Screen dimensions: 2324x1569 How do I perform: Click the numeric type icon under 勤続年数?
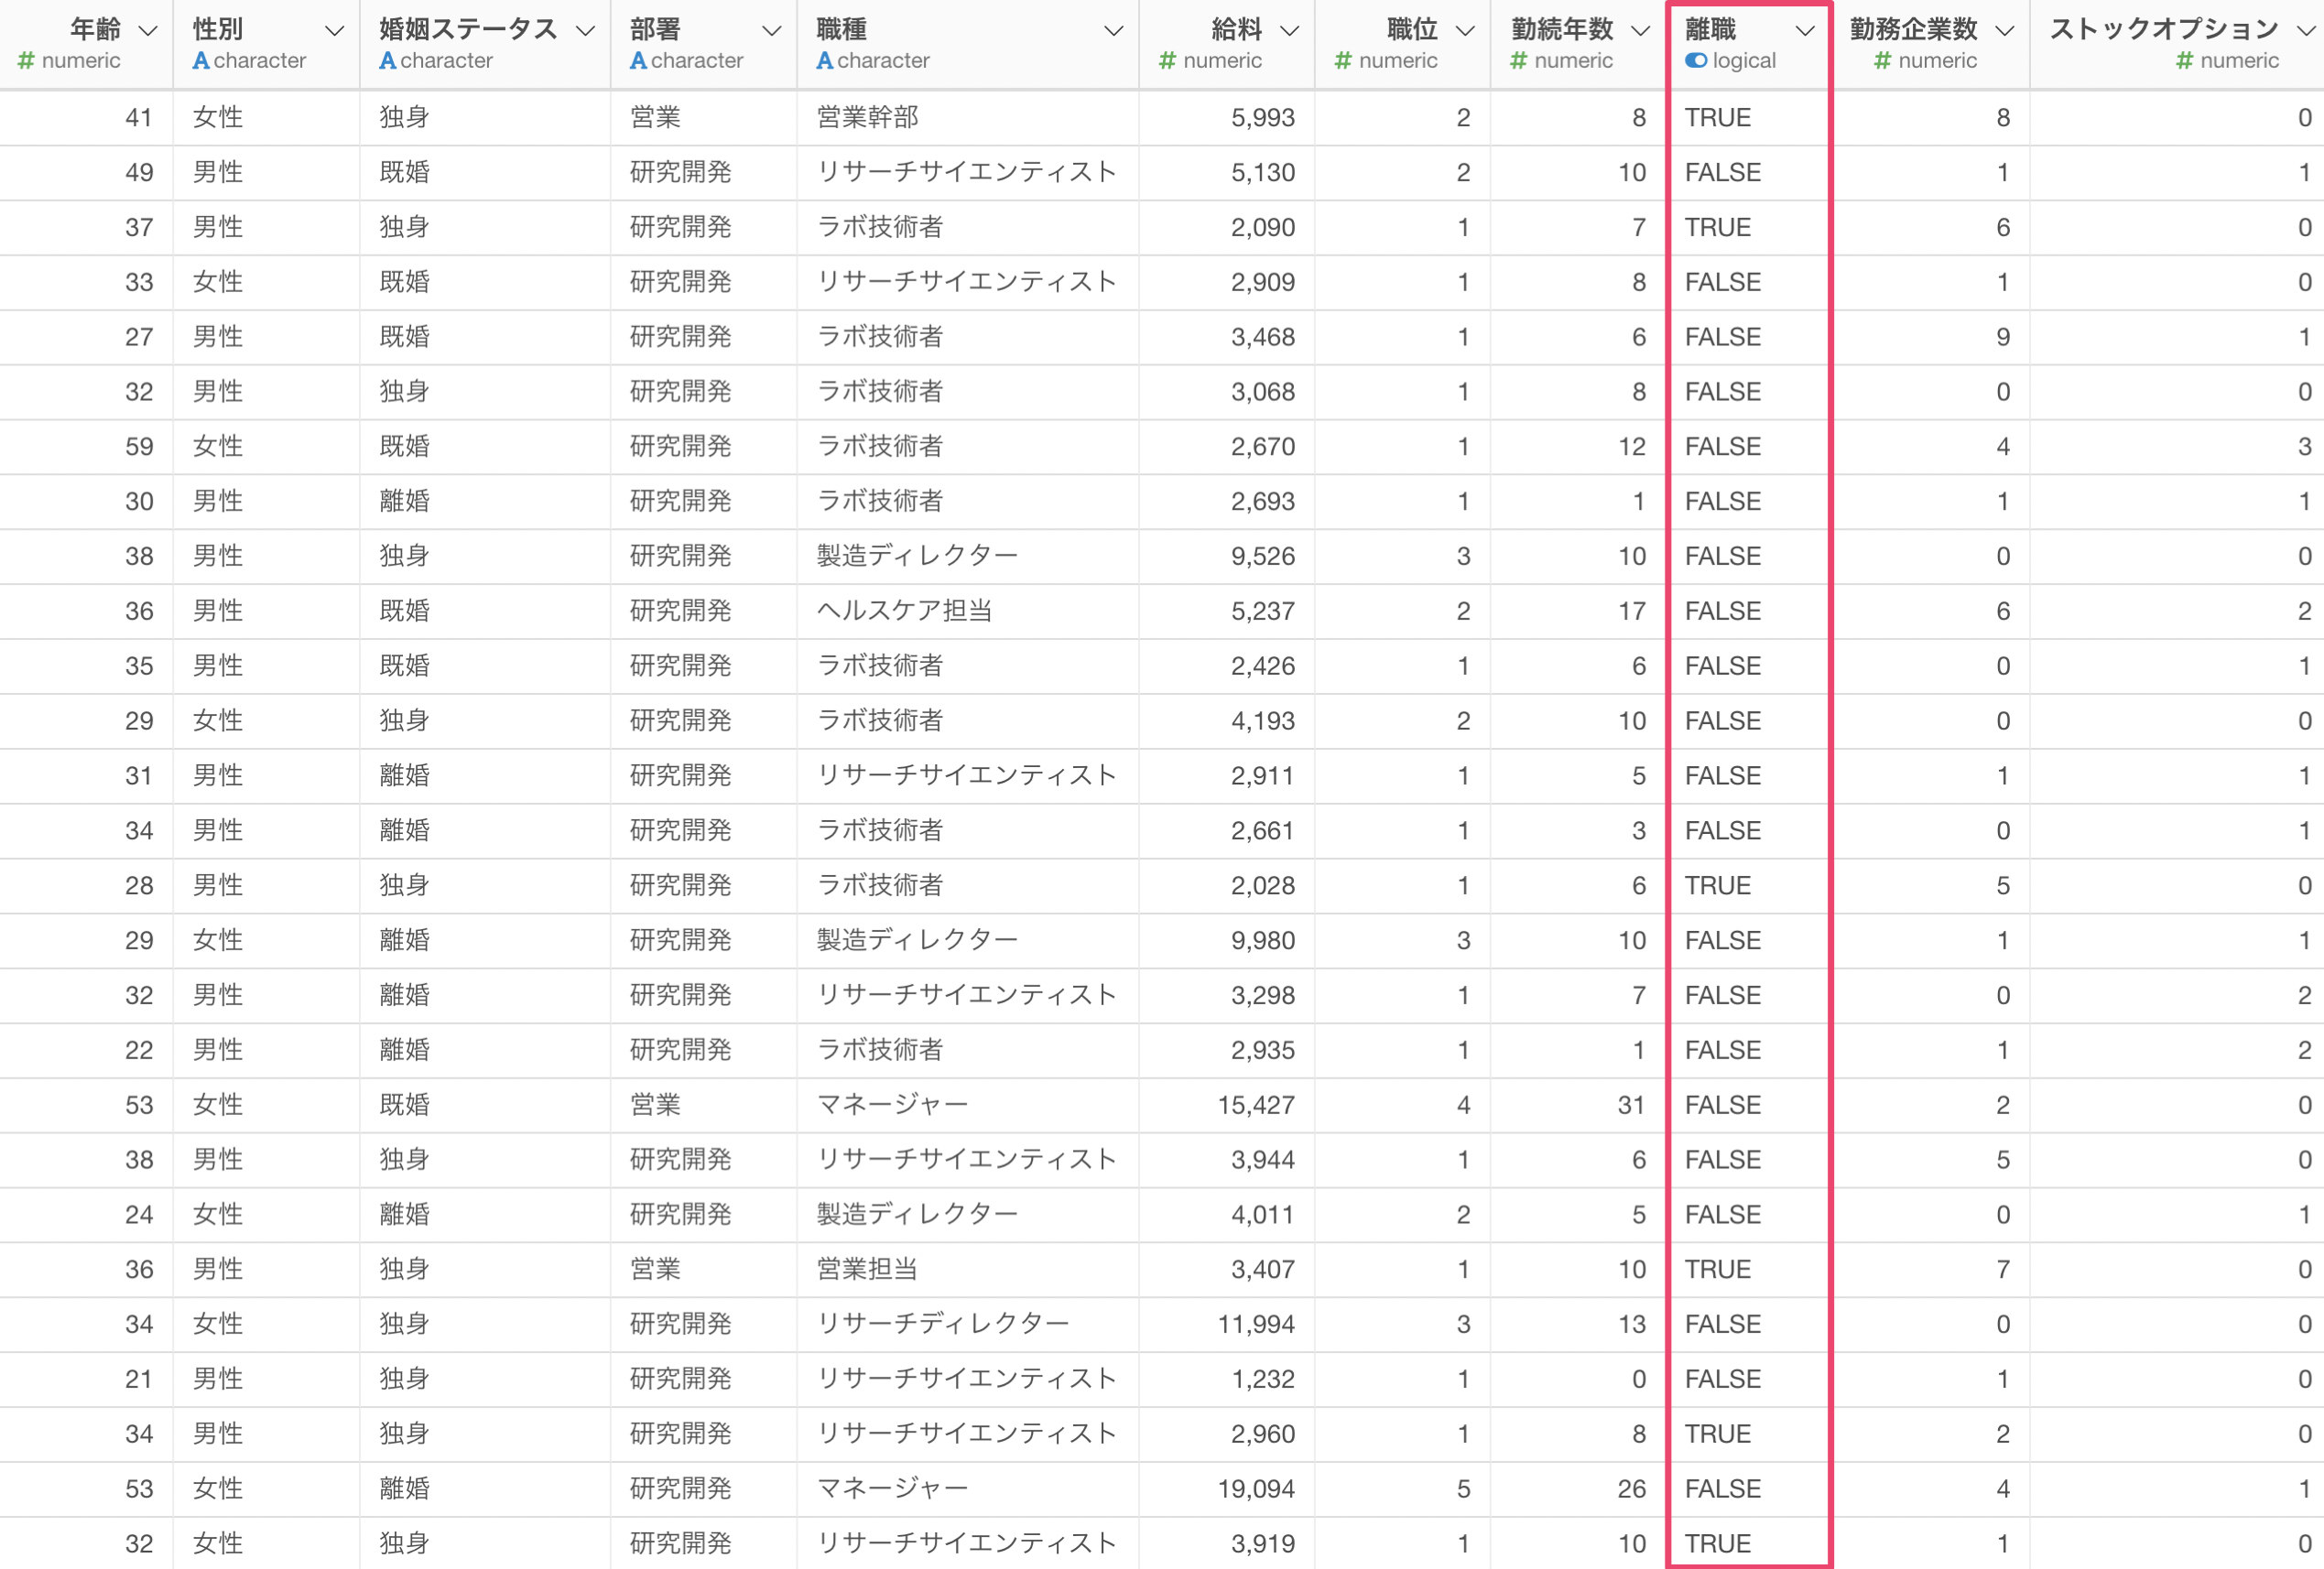pos(1518,61)
